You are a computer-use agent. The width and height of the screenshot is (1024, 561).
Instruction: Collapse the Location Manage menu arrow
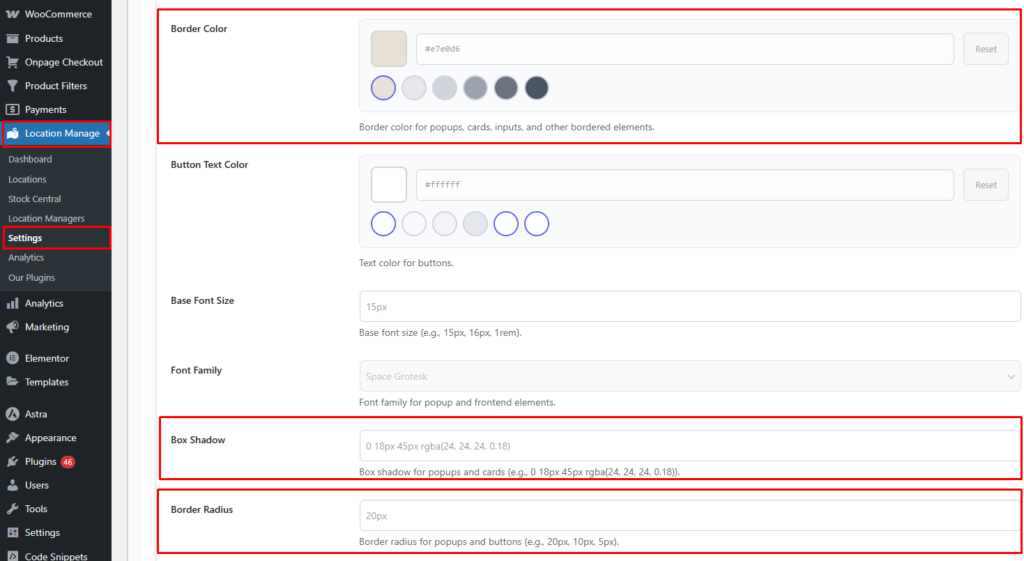point(107,133)
